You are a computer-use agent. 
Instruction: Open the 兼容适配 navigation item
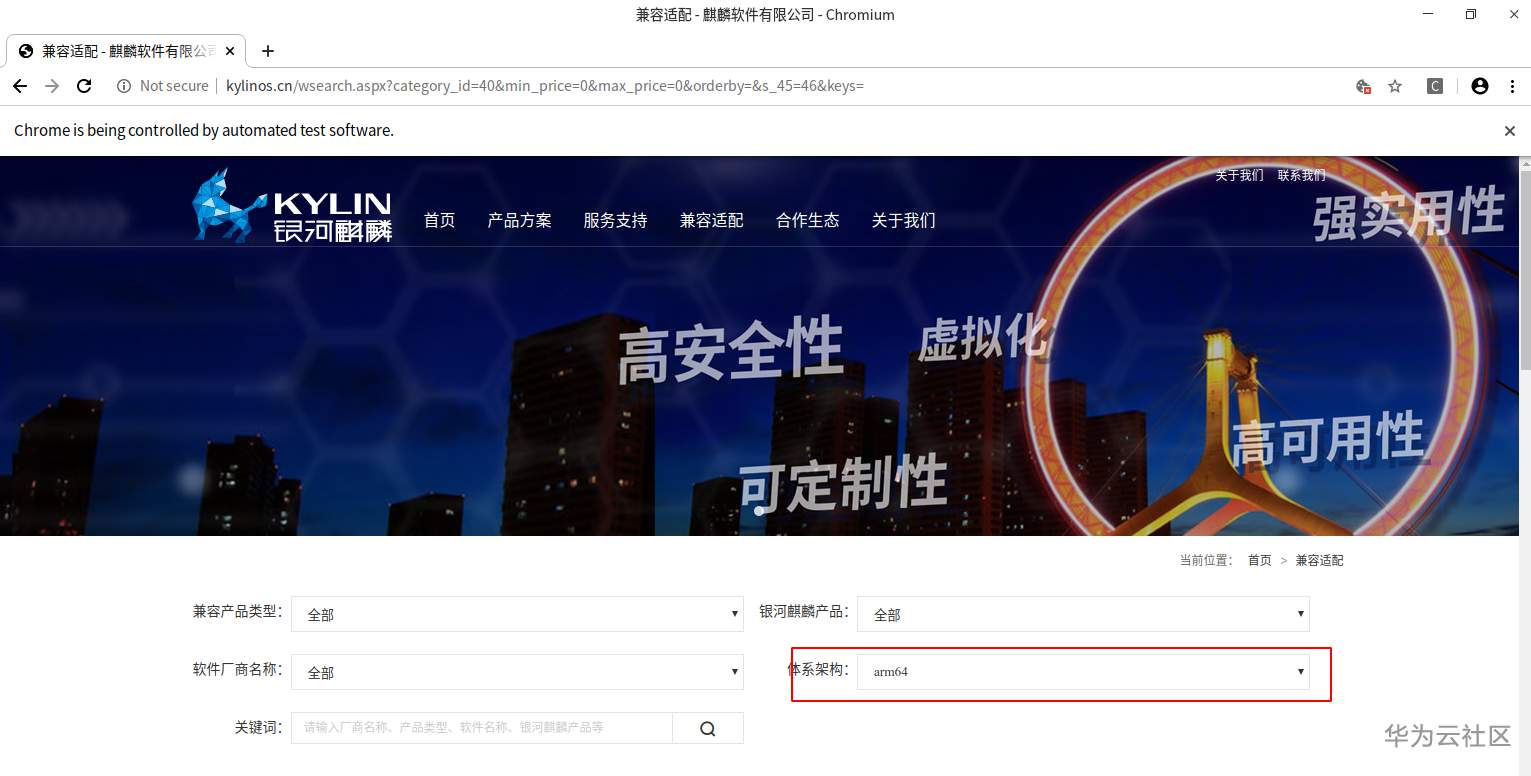coord(711,220)
